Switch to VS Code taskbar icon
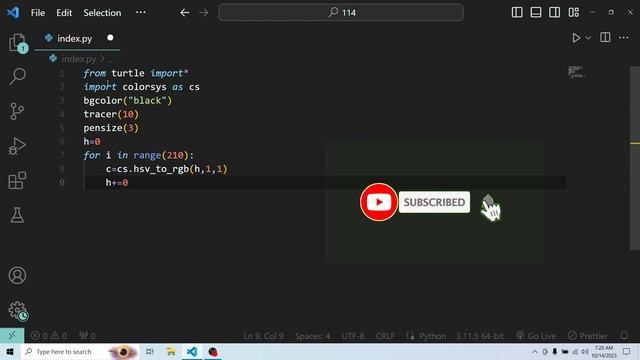 (x=191, y=351)
